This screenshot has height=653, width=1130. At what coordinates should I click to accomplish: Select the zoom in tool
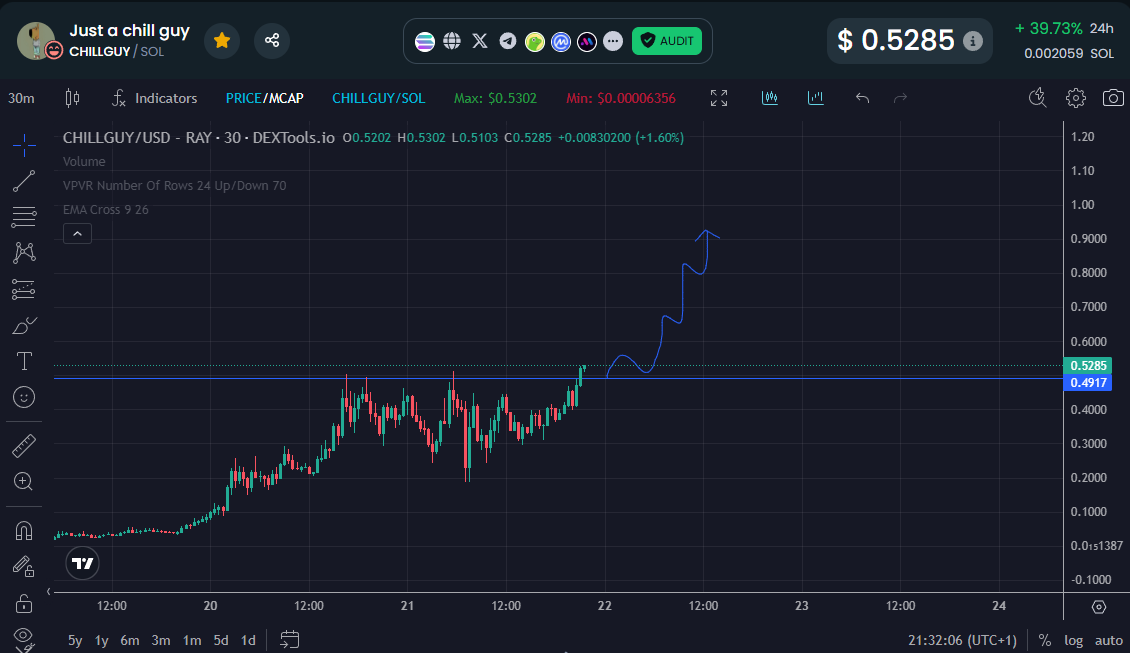pyautogui.click(x=24, y=481)
